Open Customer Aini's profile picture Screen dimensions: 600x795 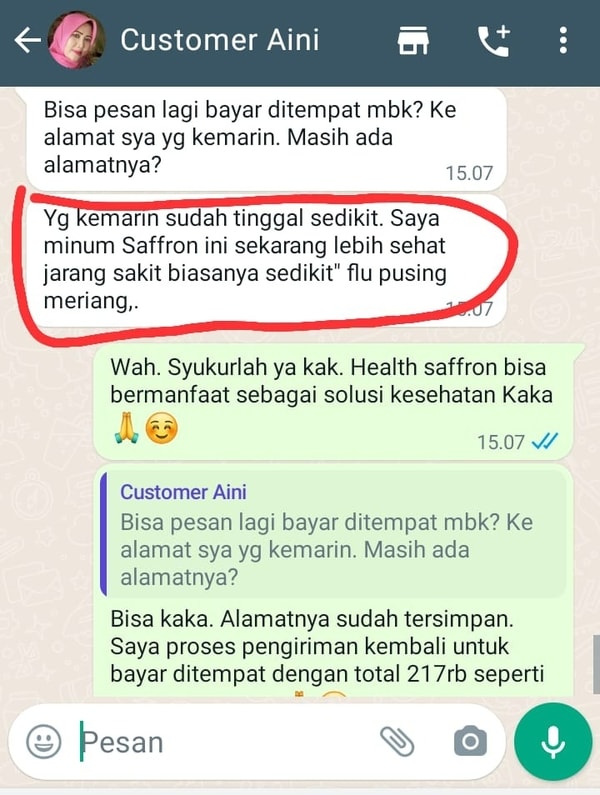click(x=76, y=40)
